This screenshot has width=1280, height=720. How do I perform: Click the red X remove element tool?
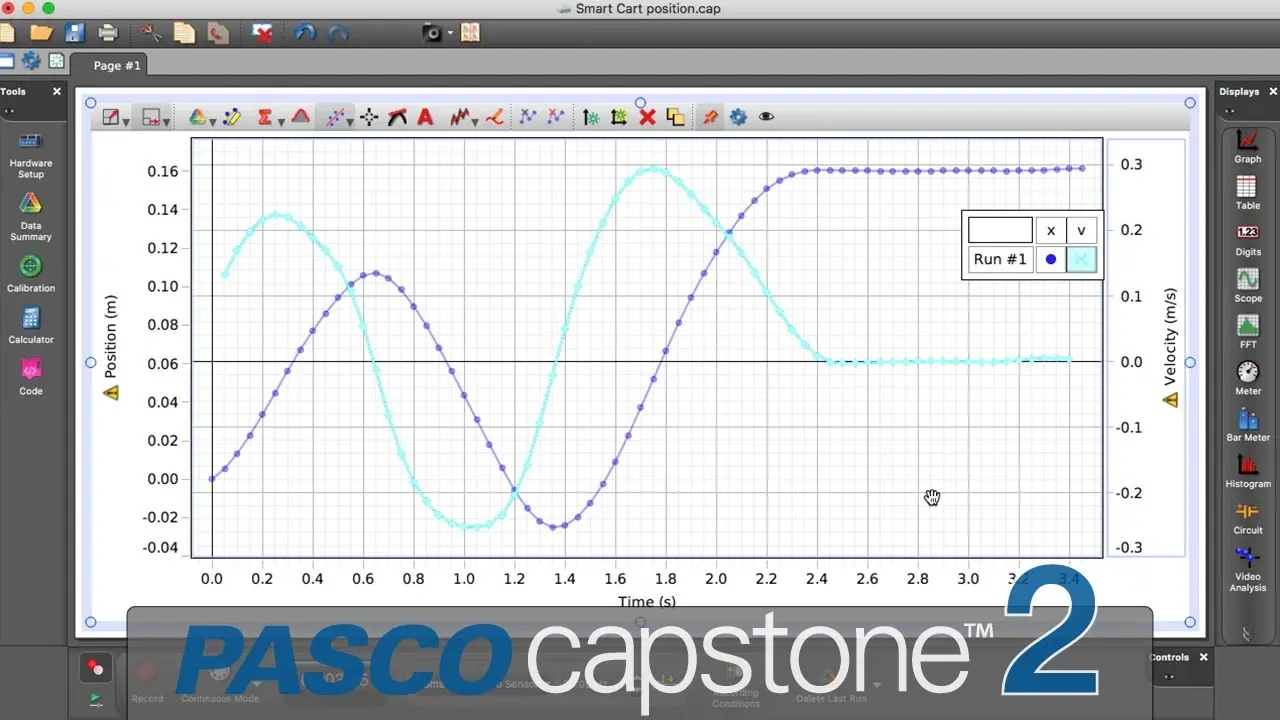tap(647, 117)
